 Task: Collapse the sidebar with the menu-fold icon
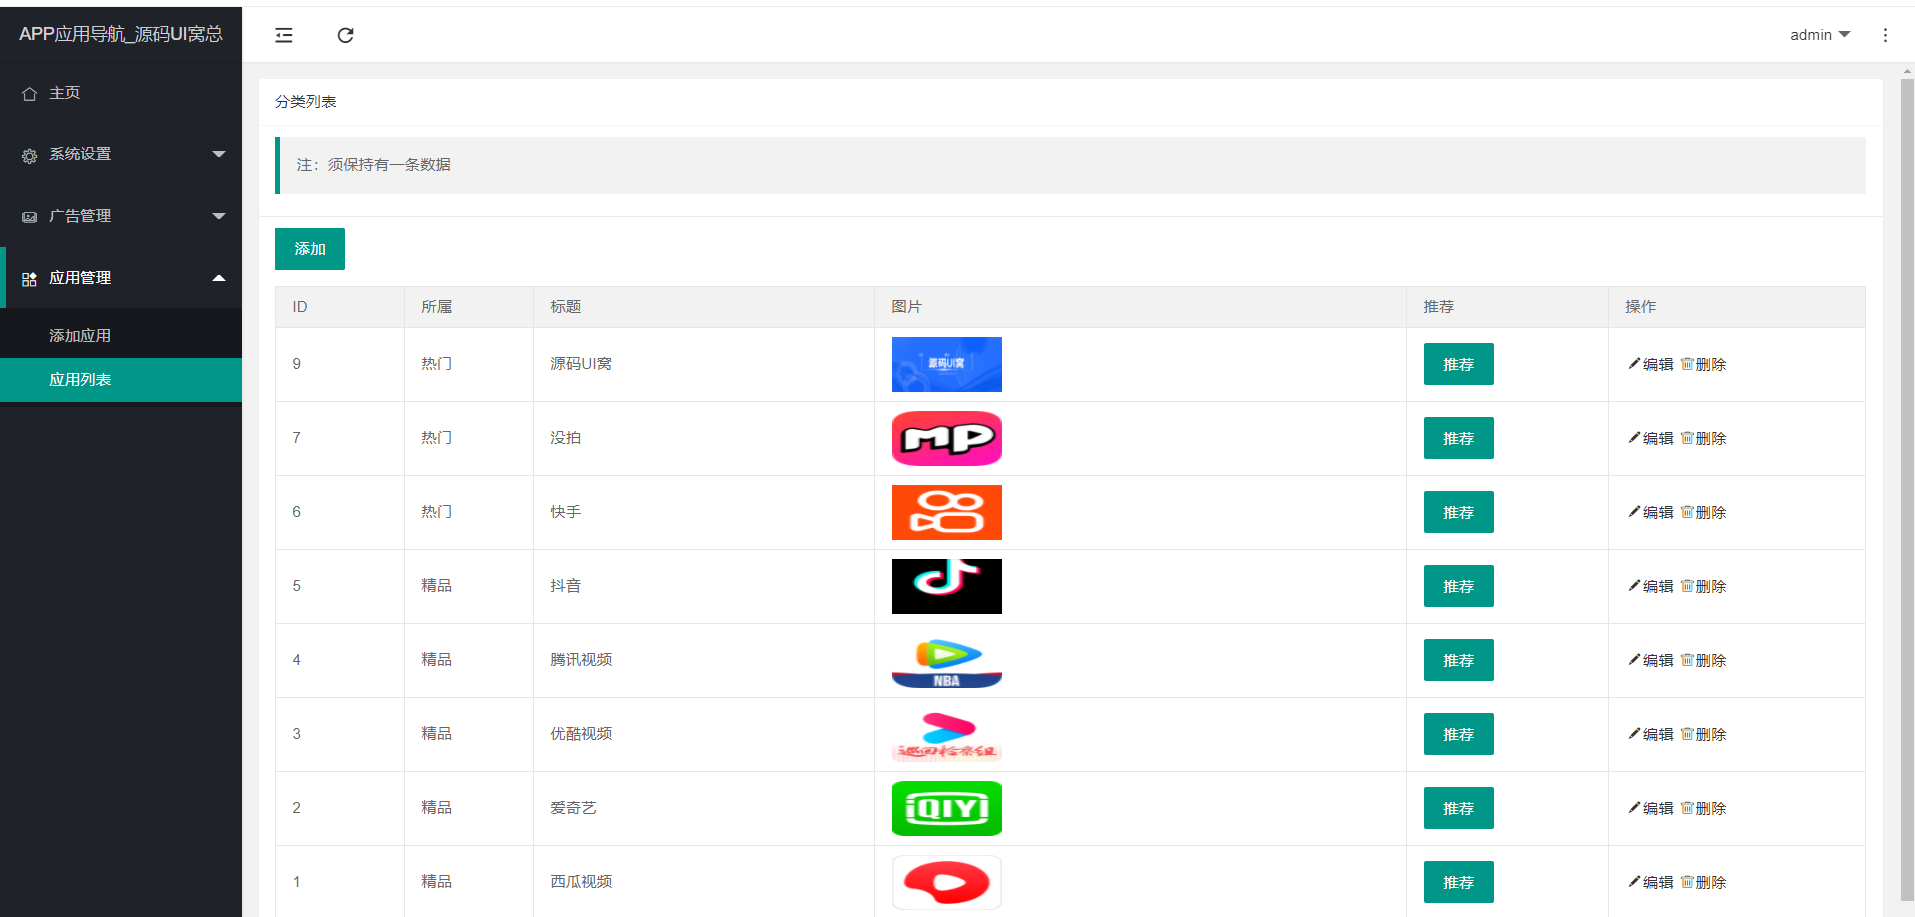pos(284,36)
